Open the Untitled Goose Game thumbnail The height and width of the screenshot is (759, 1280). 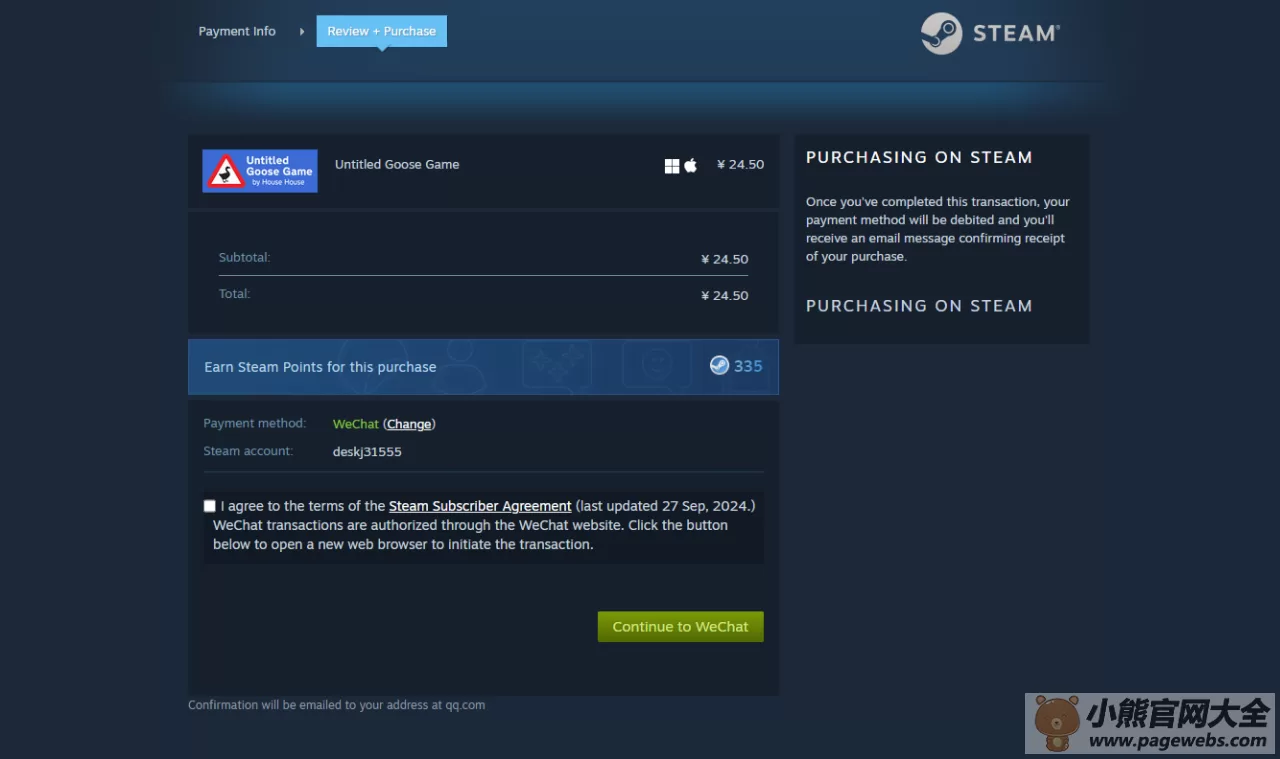[260, 171]
